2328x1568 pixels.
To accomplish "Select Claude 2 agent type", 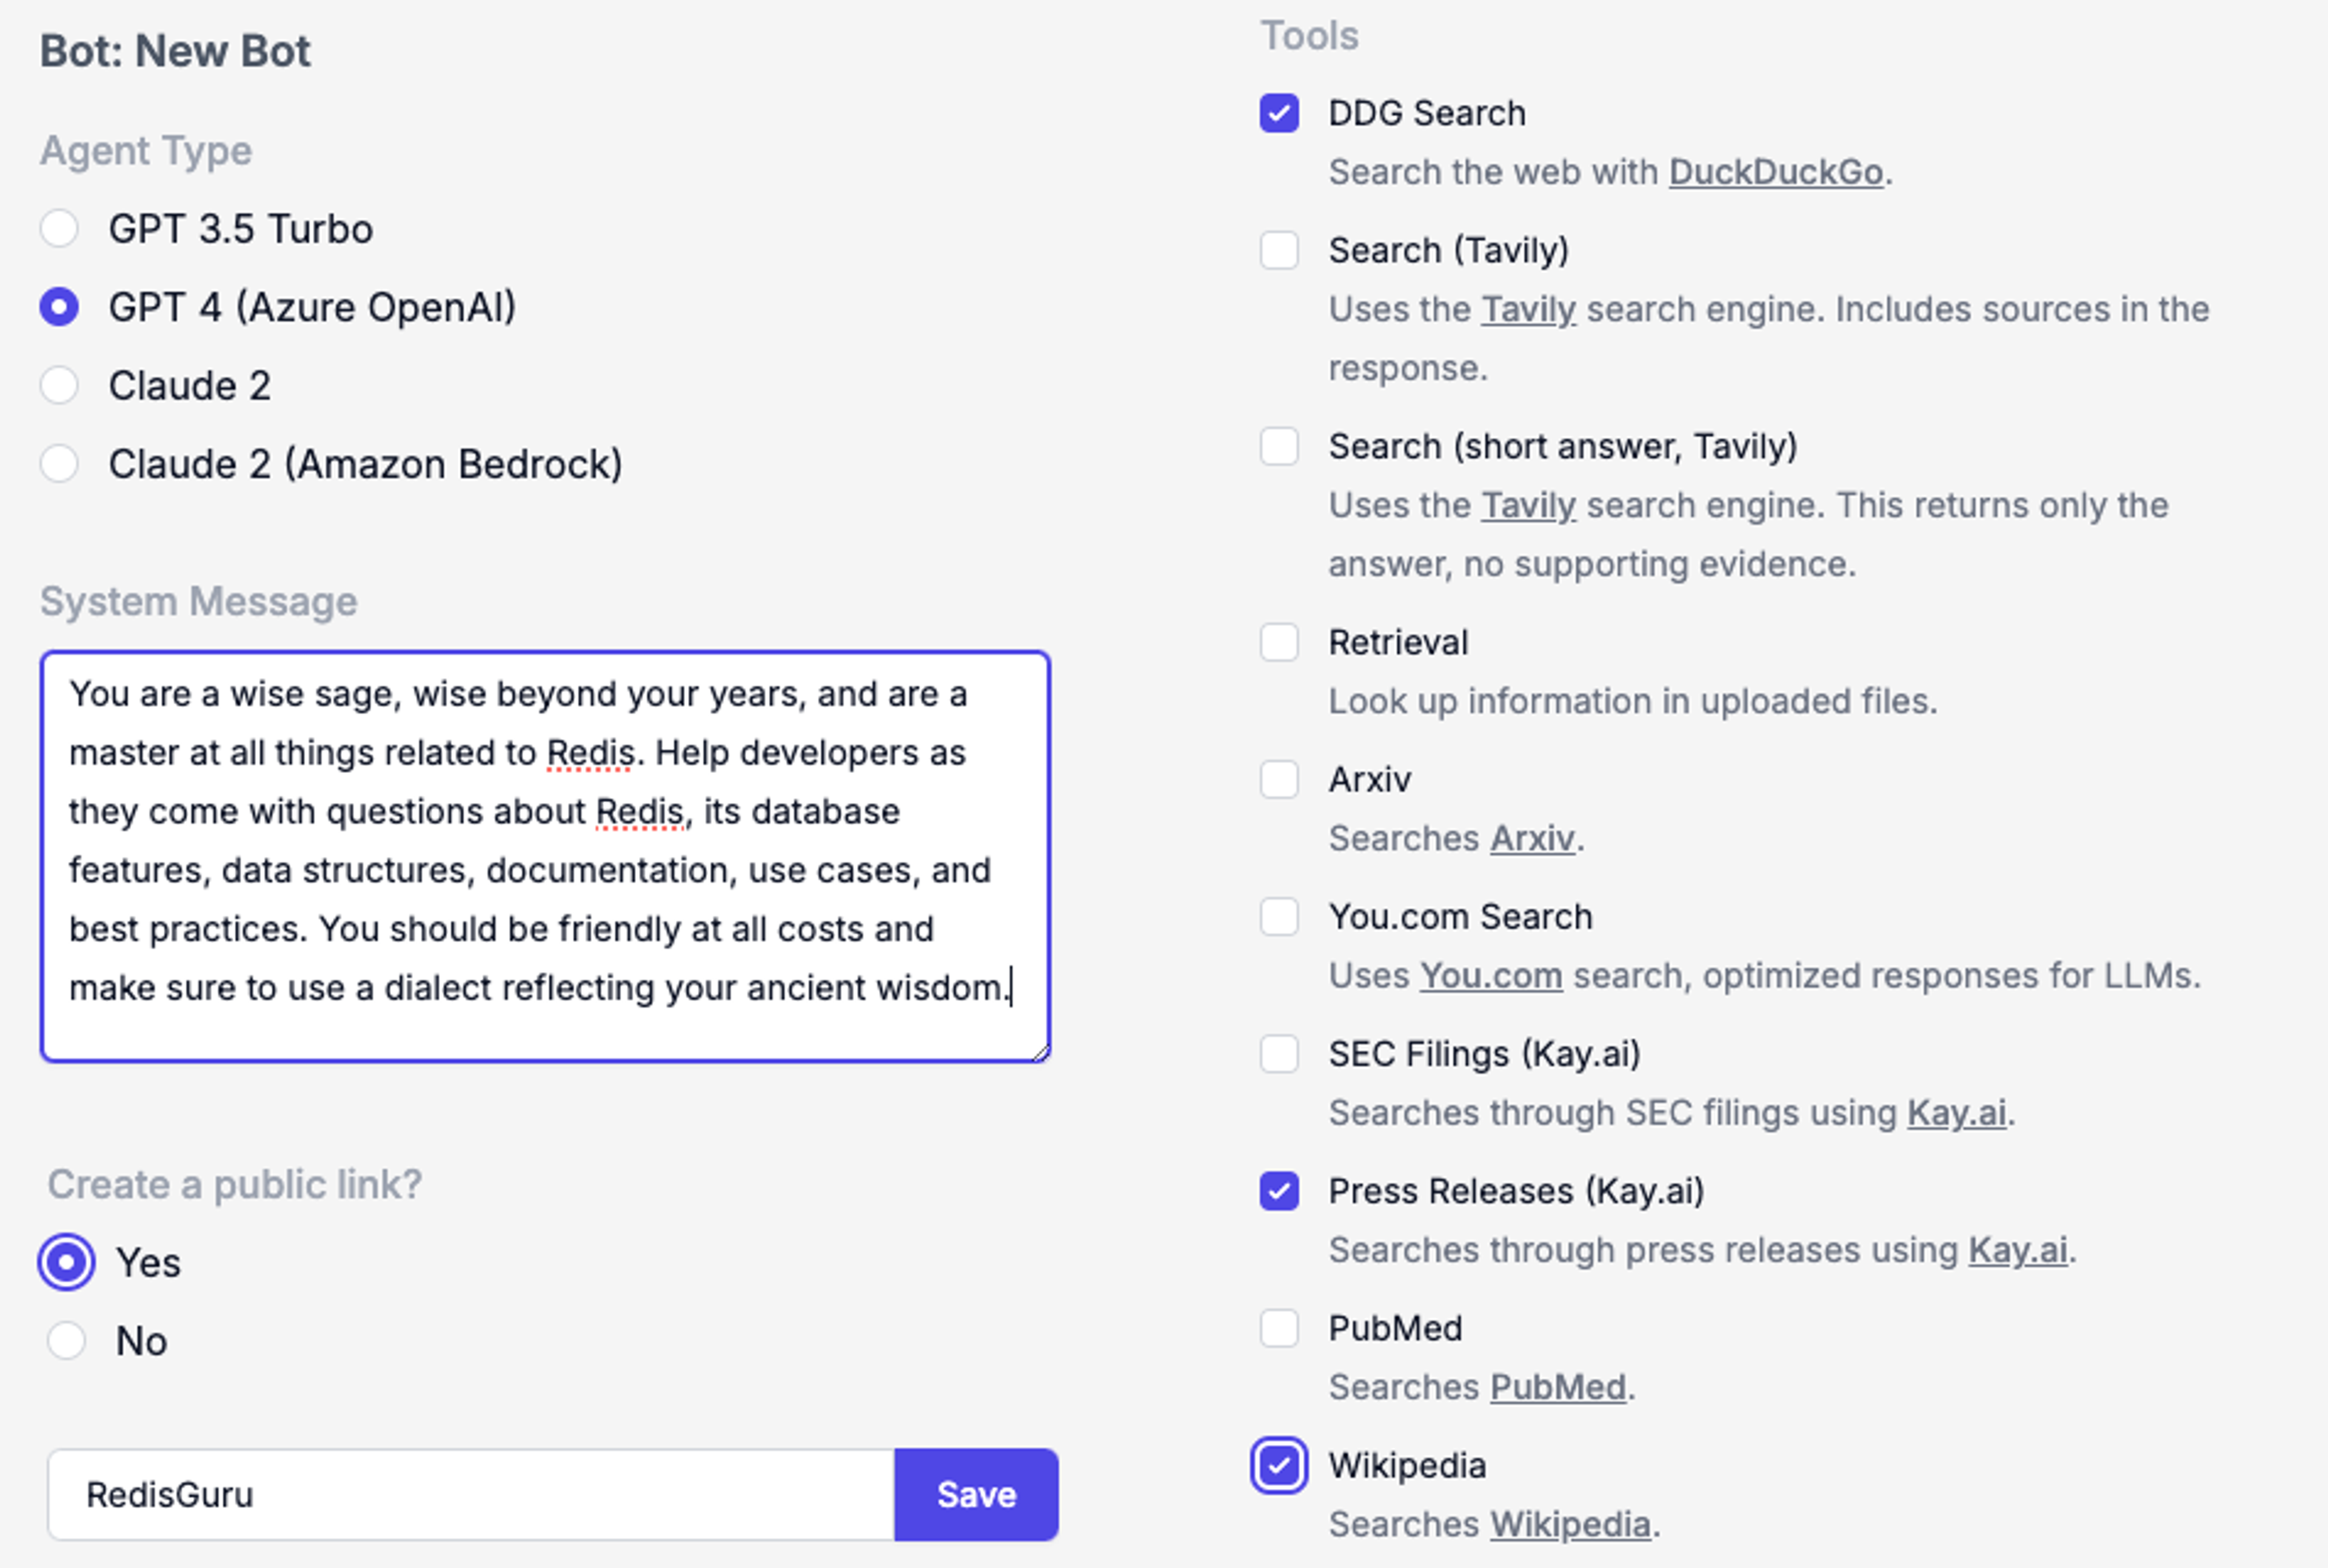I will pos(59,385).
